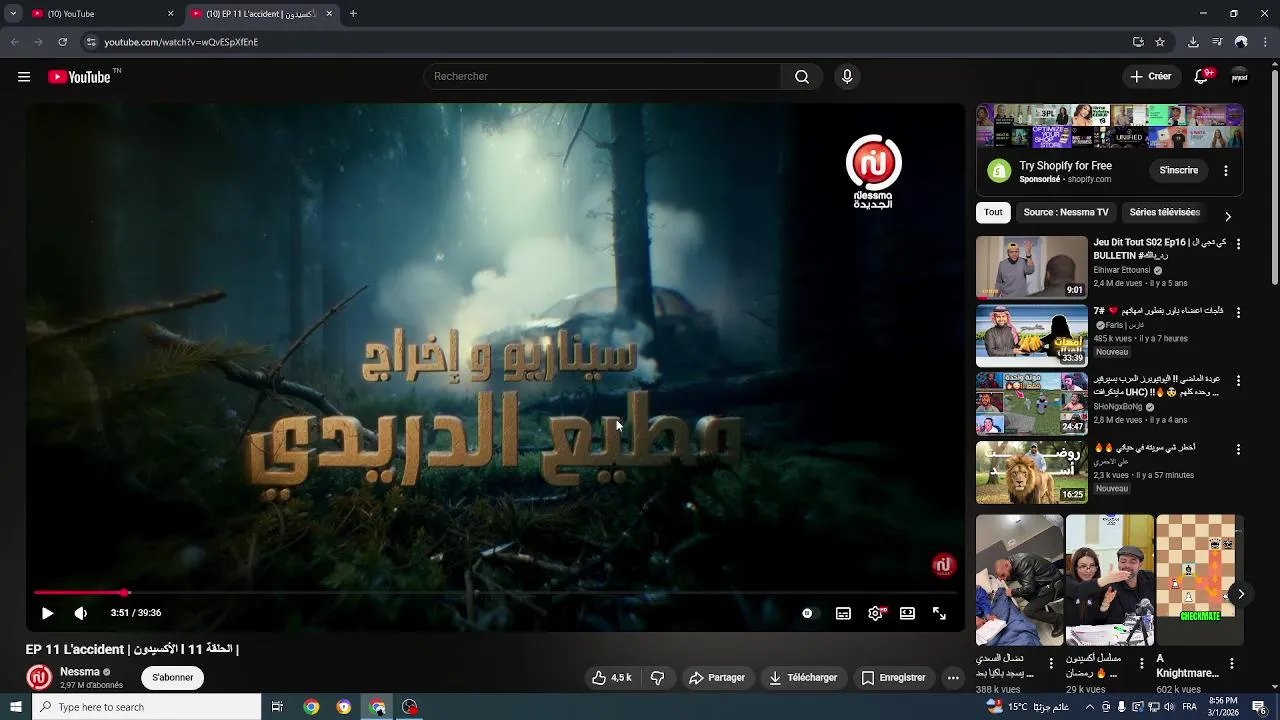
Task: Share the video with Partager
Action: (x=717, y=677)
